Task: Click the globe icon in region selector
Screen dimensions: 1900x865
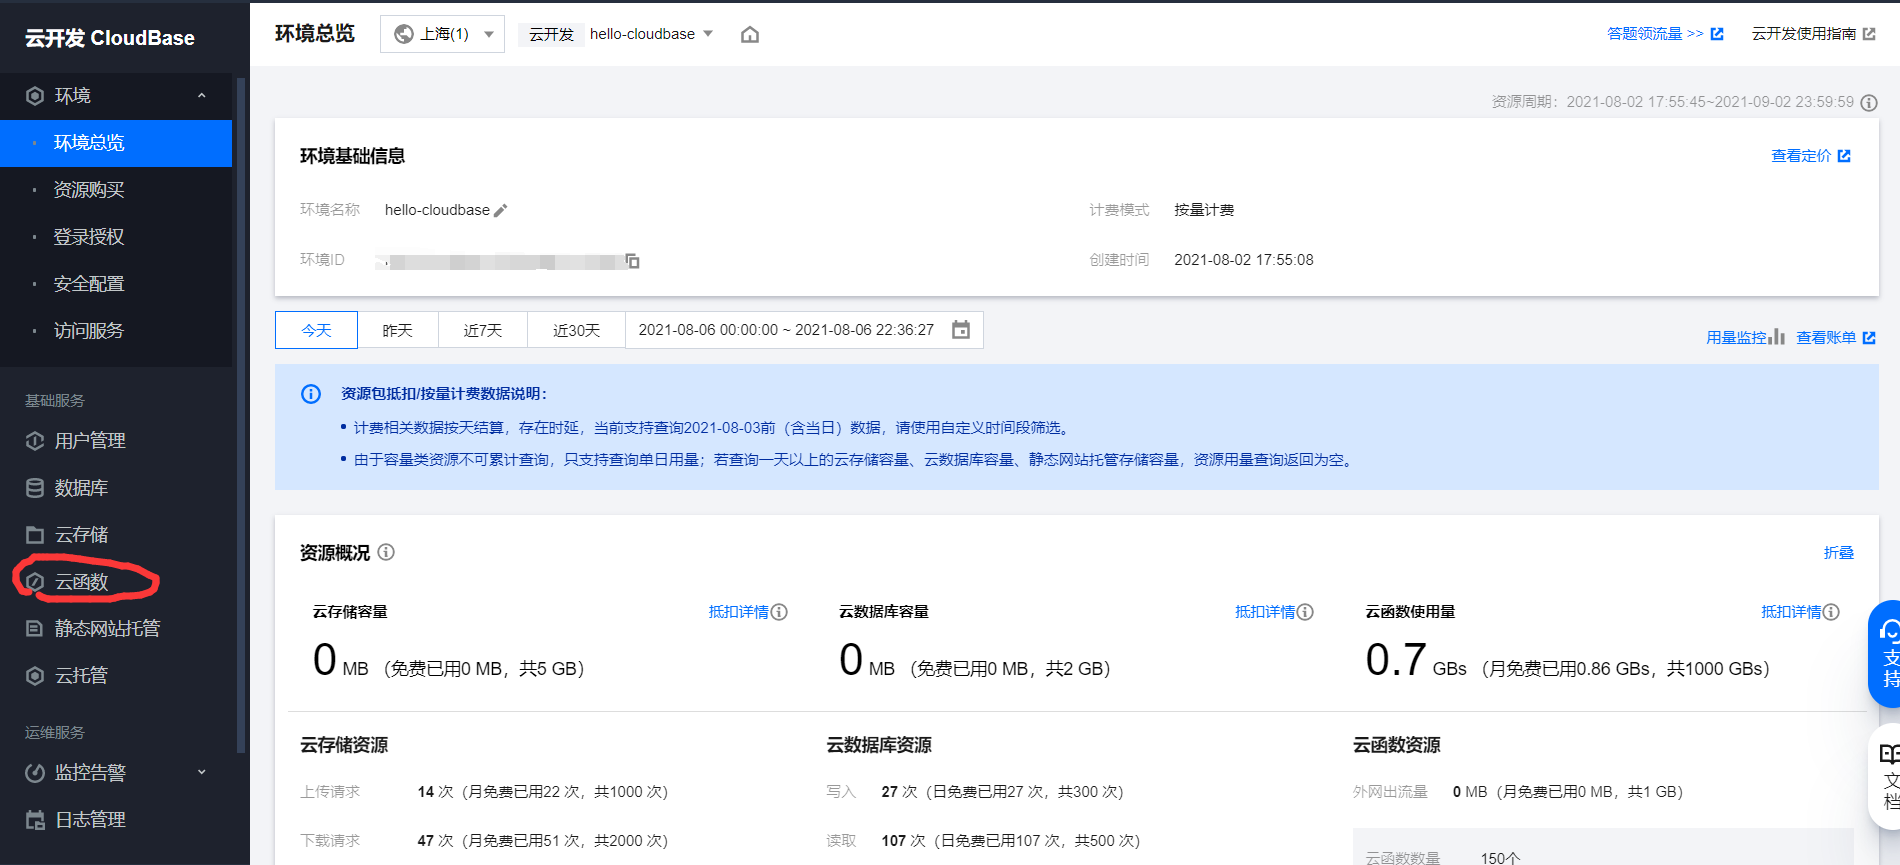Action: (x=404, y=34)
